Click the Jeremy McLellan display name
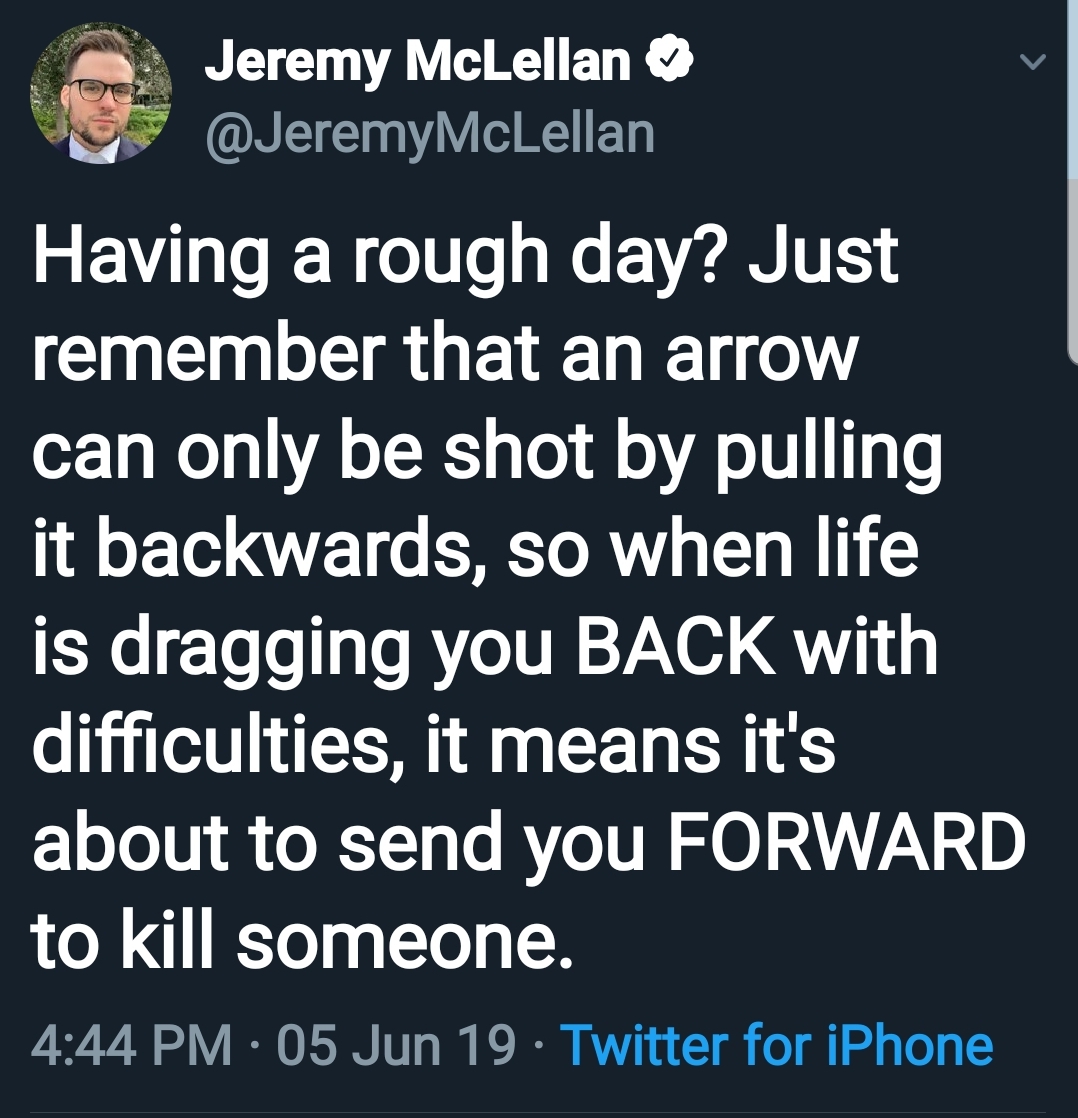1078x1118 pixels. pos(418,64)
